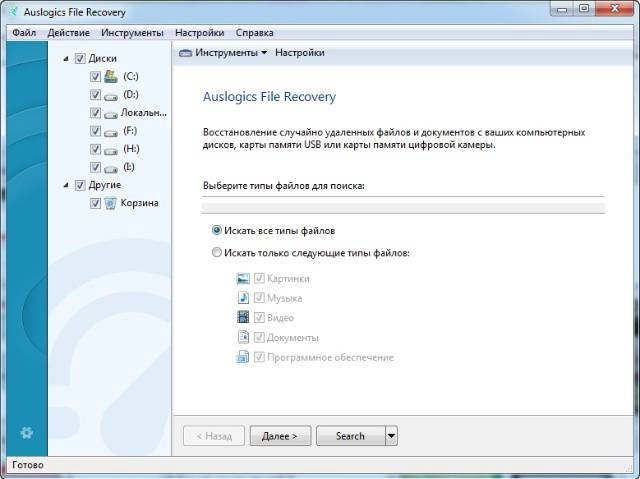Open settings via the sidebar gear icon
The width and height of the screenshot is (640, 479).
(27, 432)
